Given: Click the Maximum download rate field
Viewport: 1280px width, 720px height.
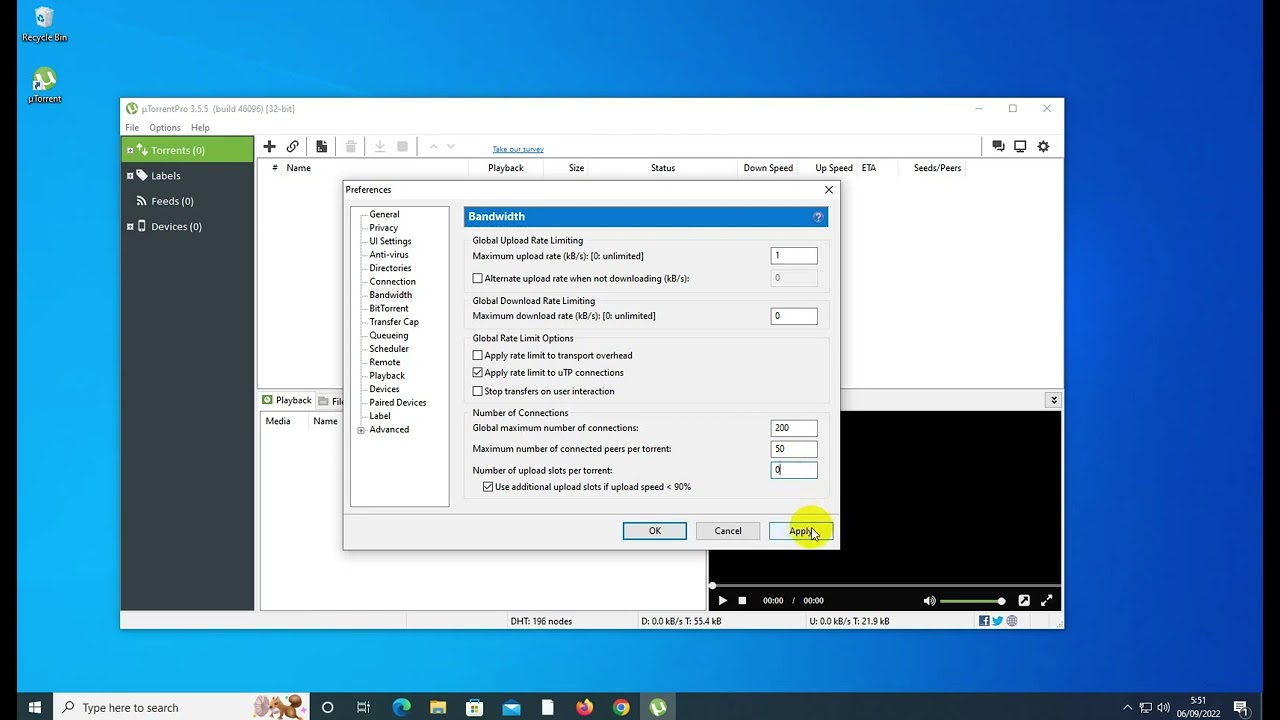Looking at the screenshot, I should (x=794, y=316).
